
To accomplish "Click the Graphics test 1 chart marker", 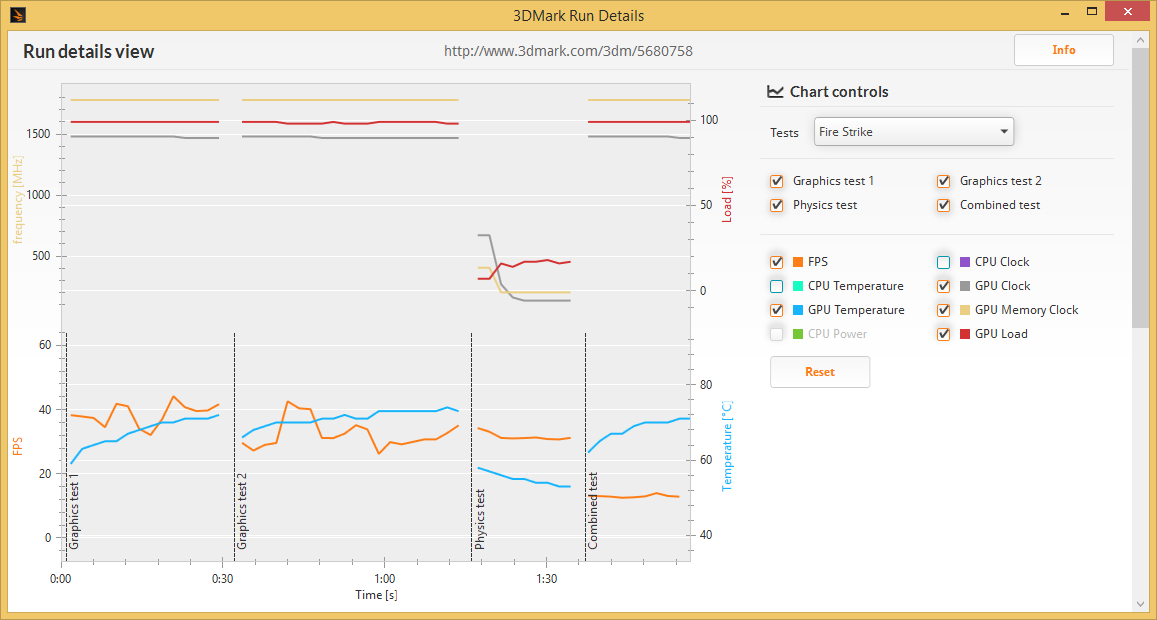I will pyautogui.click(x=74, y=509).
